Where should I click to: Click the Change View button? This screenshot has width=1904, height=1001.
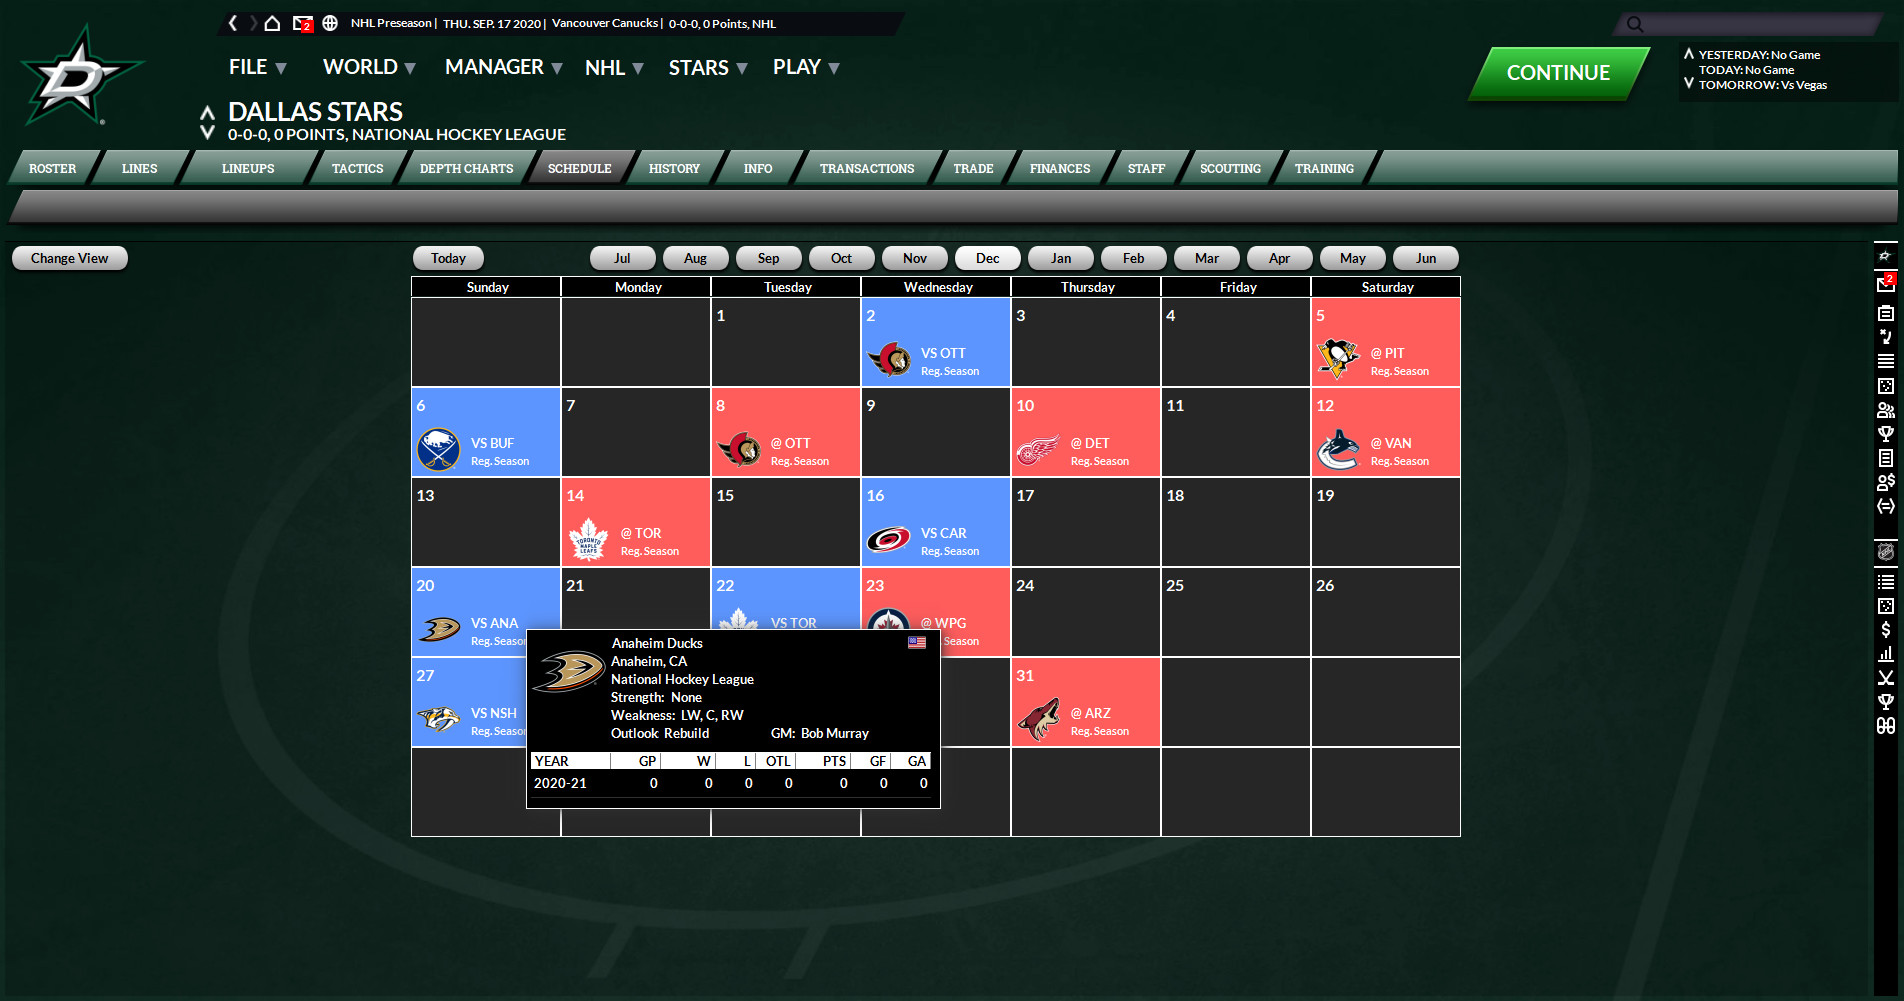click(68, 258)
